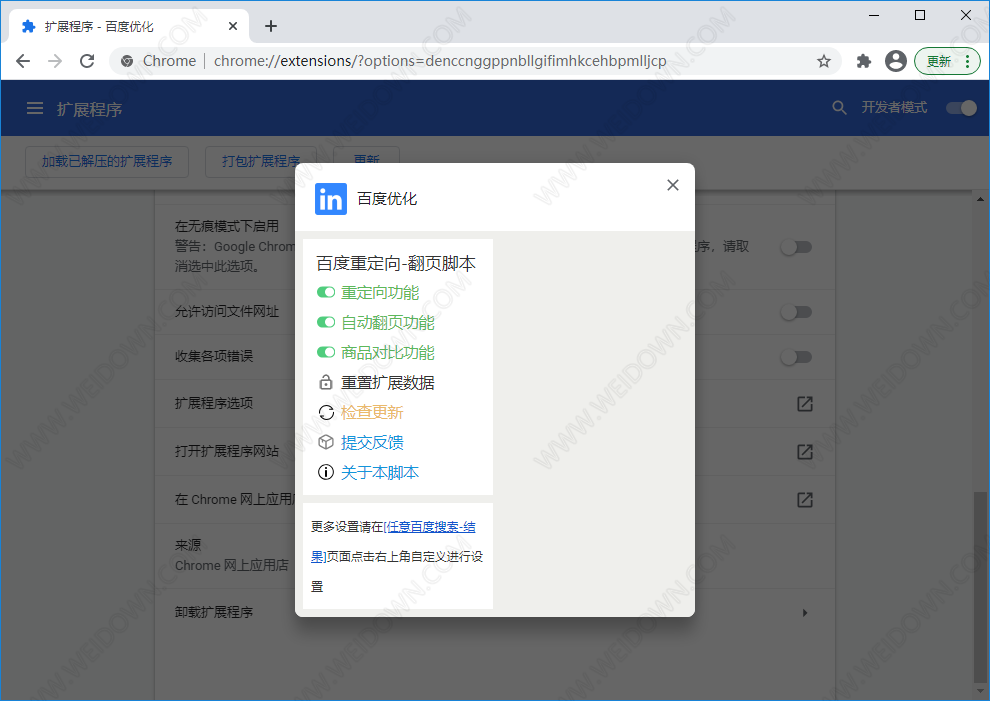Click the search extensions magnifier icon
990x701 pixels.
tap(838, 108)
